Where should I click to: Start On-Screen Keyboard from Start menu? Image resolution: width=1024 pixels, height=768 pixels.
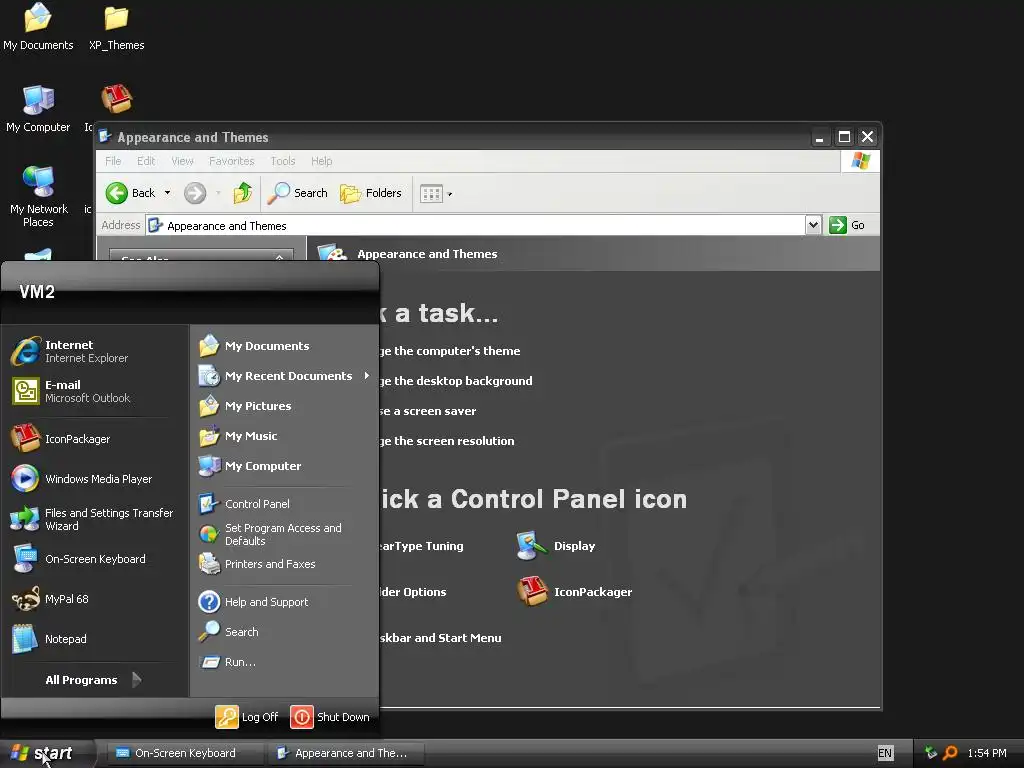coord(78,559)
